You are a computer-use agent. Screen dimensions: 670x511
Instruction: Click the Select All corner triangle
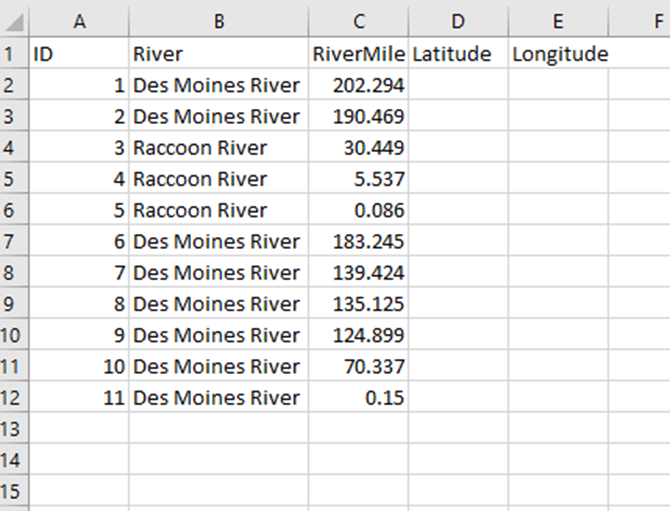coord(15,21)
